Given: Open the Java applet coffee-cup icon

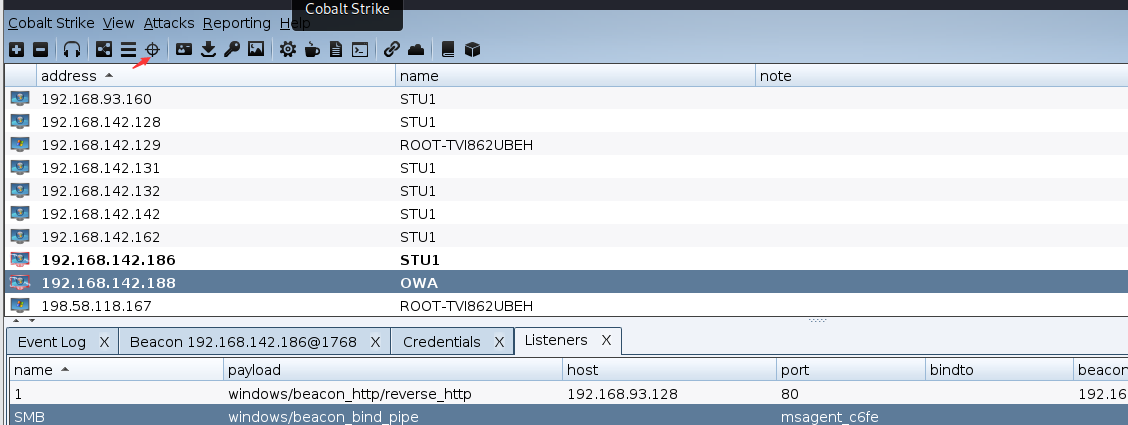Looking at the screenshot, I should (x=312, y=50).
